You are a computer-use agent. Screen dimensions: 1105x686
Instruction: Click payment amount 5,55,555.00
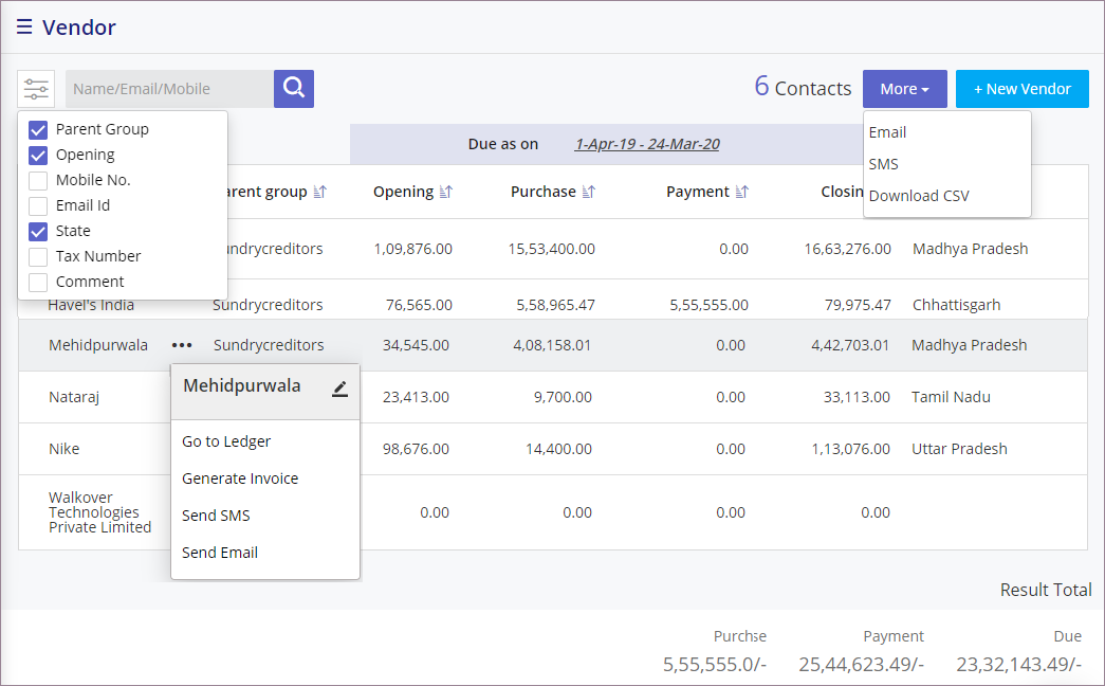709,305
